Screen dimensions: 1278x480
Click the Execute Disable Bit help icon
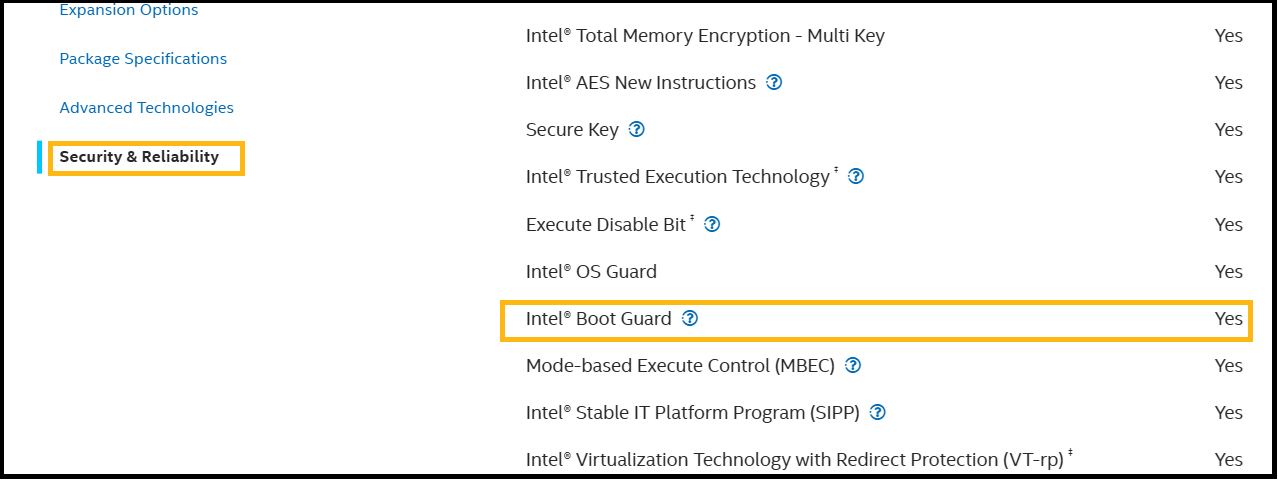(x=712, y=225)
